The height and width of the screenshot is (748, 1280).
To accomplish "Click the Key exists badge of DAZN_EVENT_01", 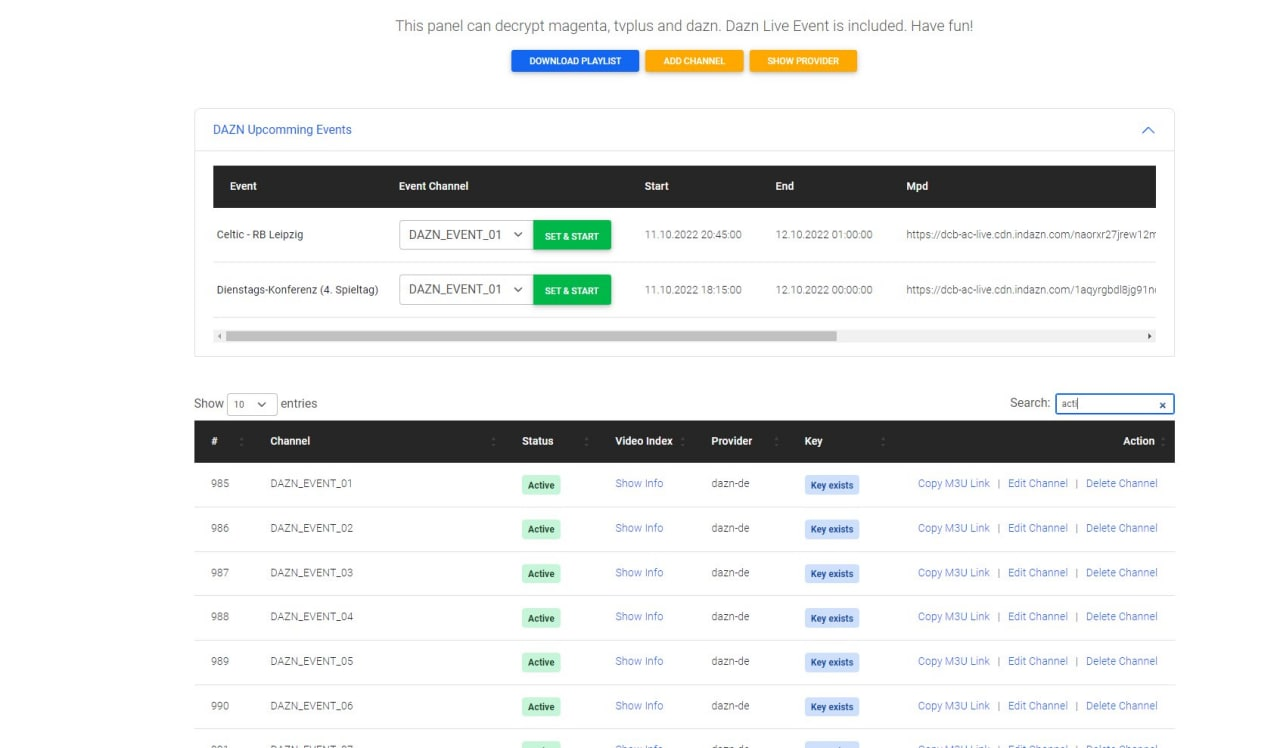I will (832, 485).
